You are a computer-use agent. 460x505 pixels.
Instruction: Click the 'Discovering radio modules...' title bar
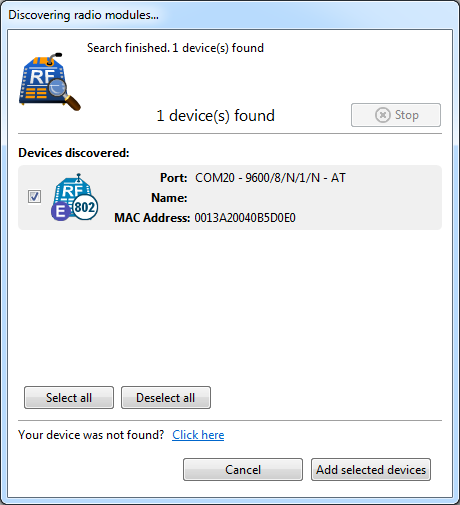tap(230, 15)
